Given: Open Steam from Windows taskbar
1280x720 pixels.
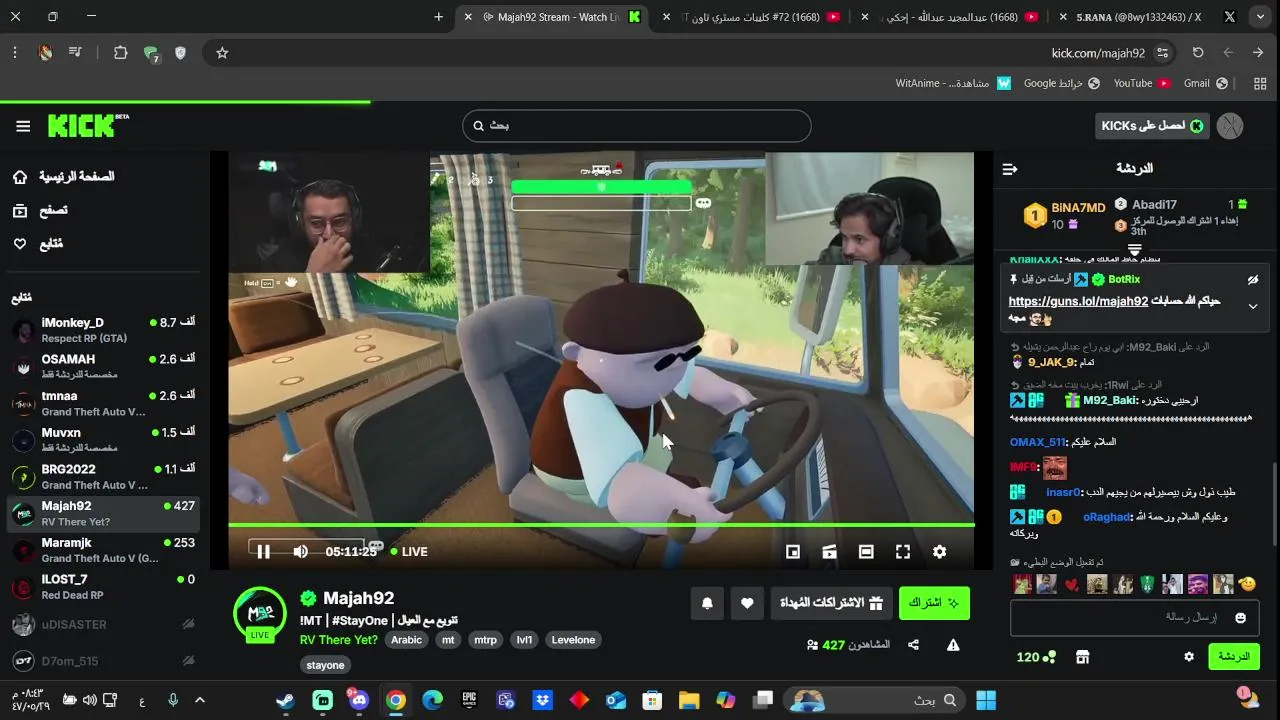Looking at the screenshot, I should (x=286, y=700).
